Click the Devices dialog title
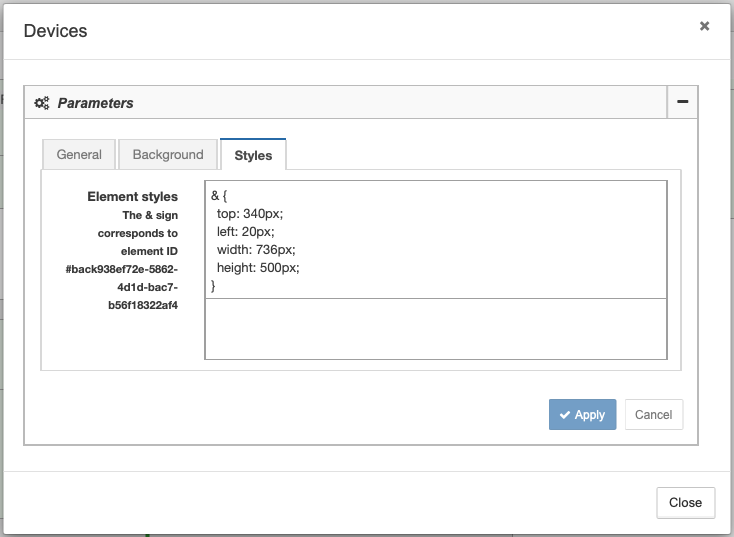The height and width of the screenshot is (537, 734). (x=55, y=31)
